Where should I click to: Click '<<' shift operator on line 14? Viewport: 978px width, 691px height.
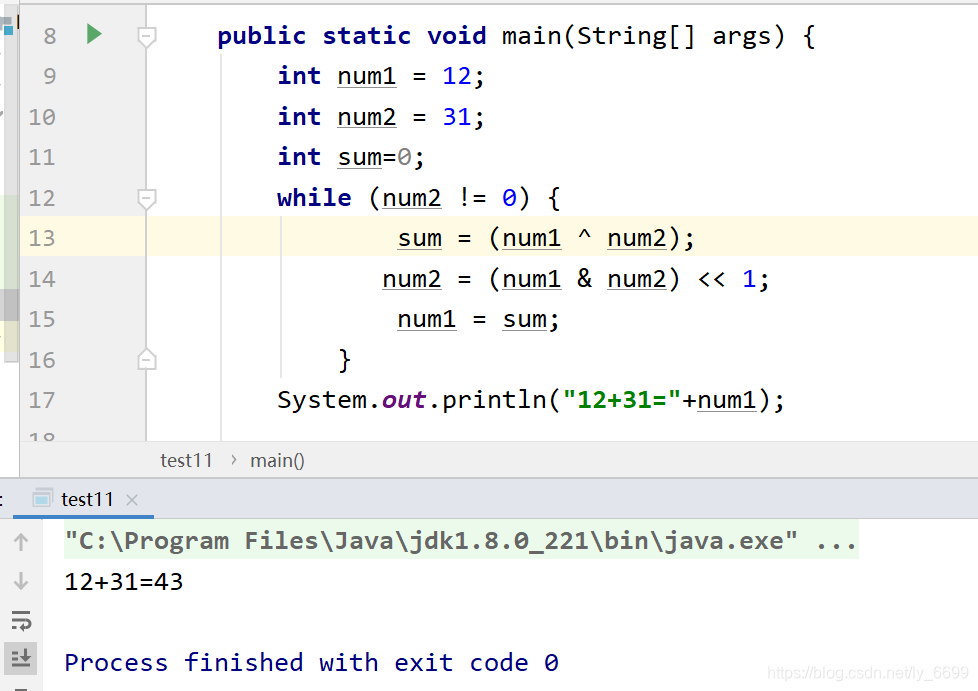712,279
